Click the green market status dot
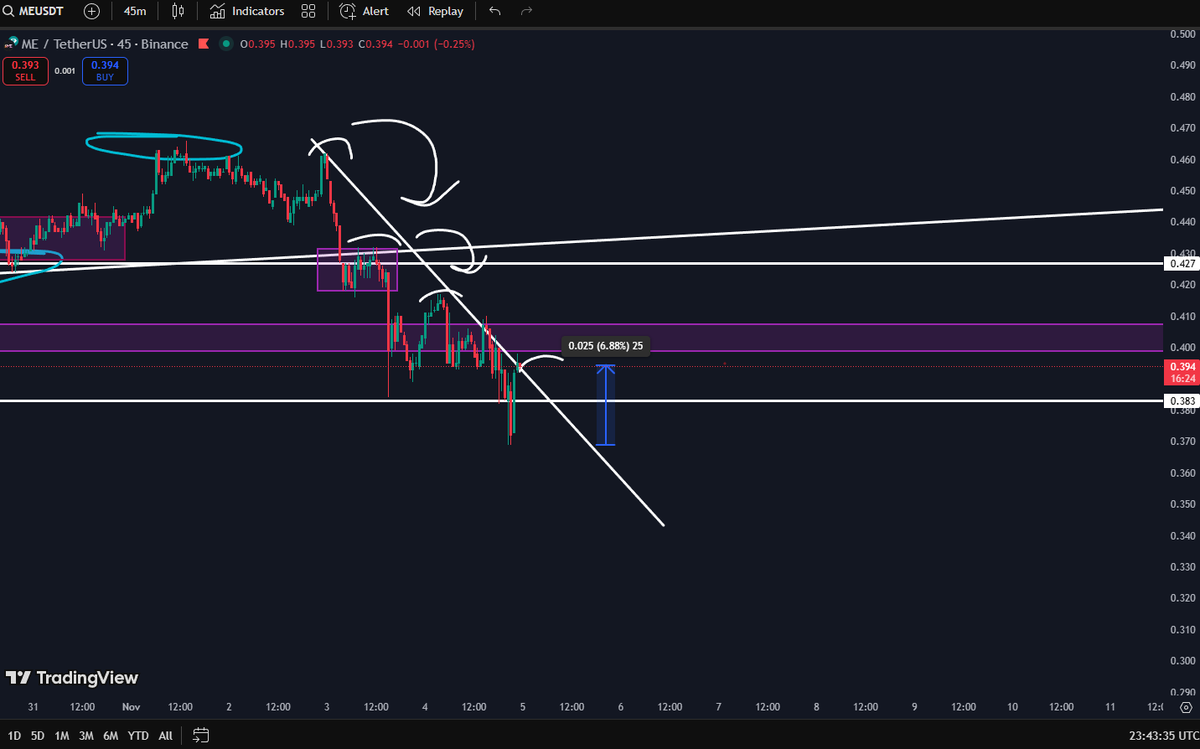The width and height of the screenshot is (1200, 749). (226, 44)
